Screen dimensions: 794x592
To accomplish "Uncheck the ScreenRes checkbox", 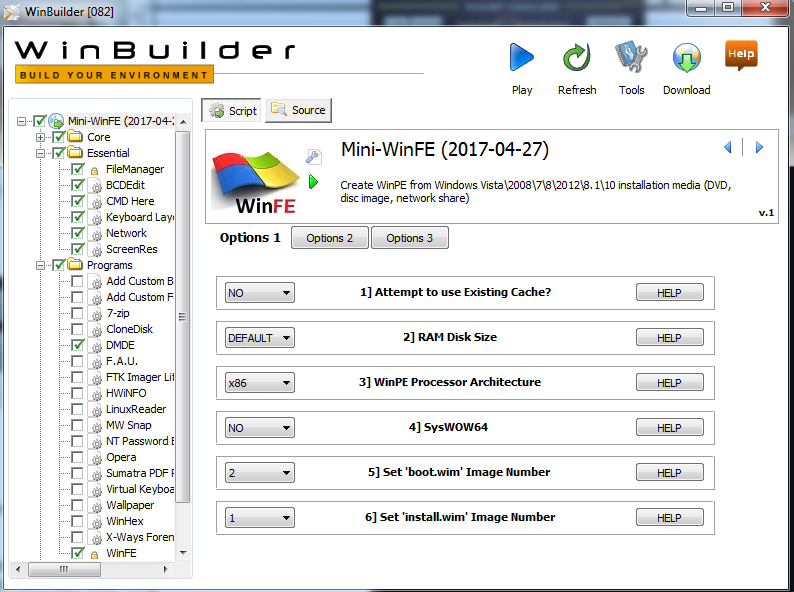I will (x=77, y=249).
